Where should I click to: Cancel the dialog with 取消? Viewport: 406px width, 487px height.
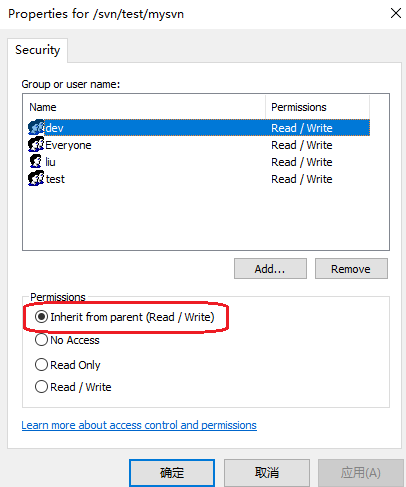pos(267,473)
